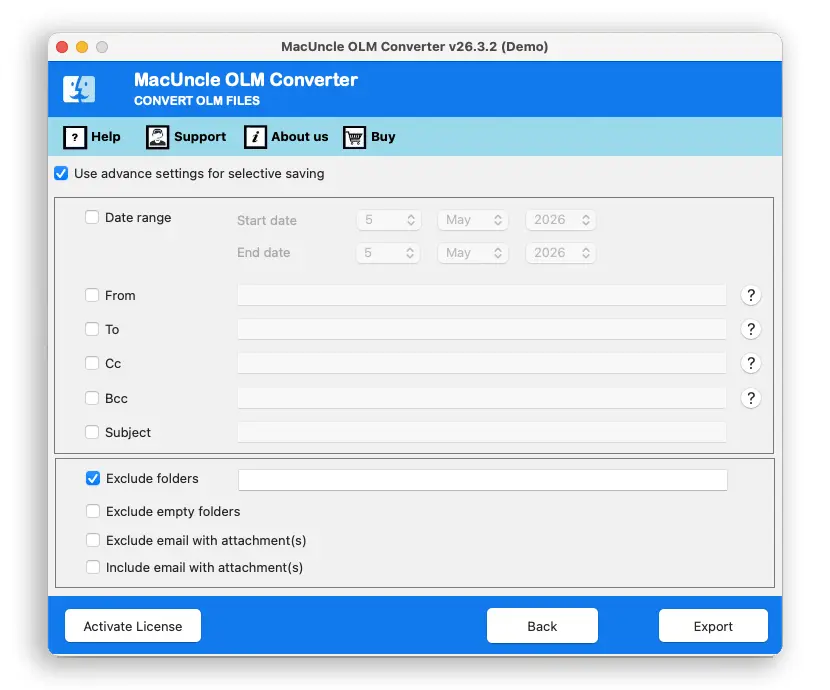Click the Export button
830x690 pixels.
[x=713, y=626]
